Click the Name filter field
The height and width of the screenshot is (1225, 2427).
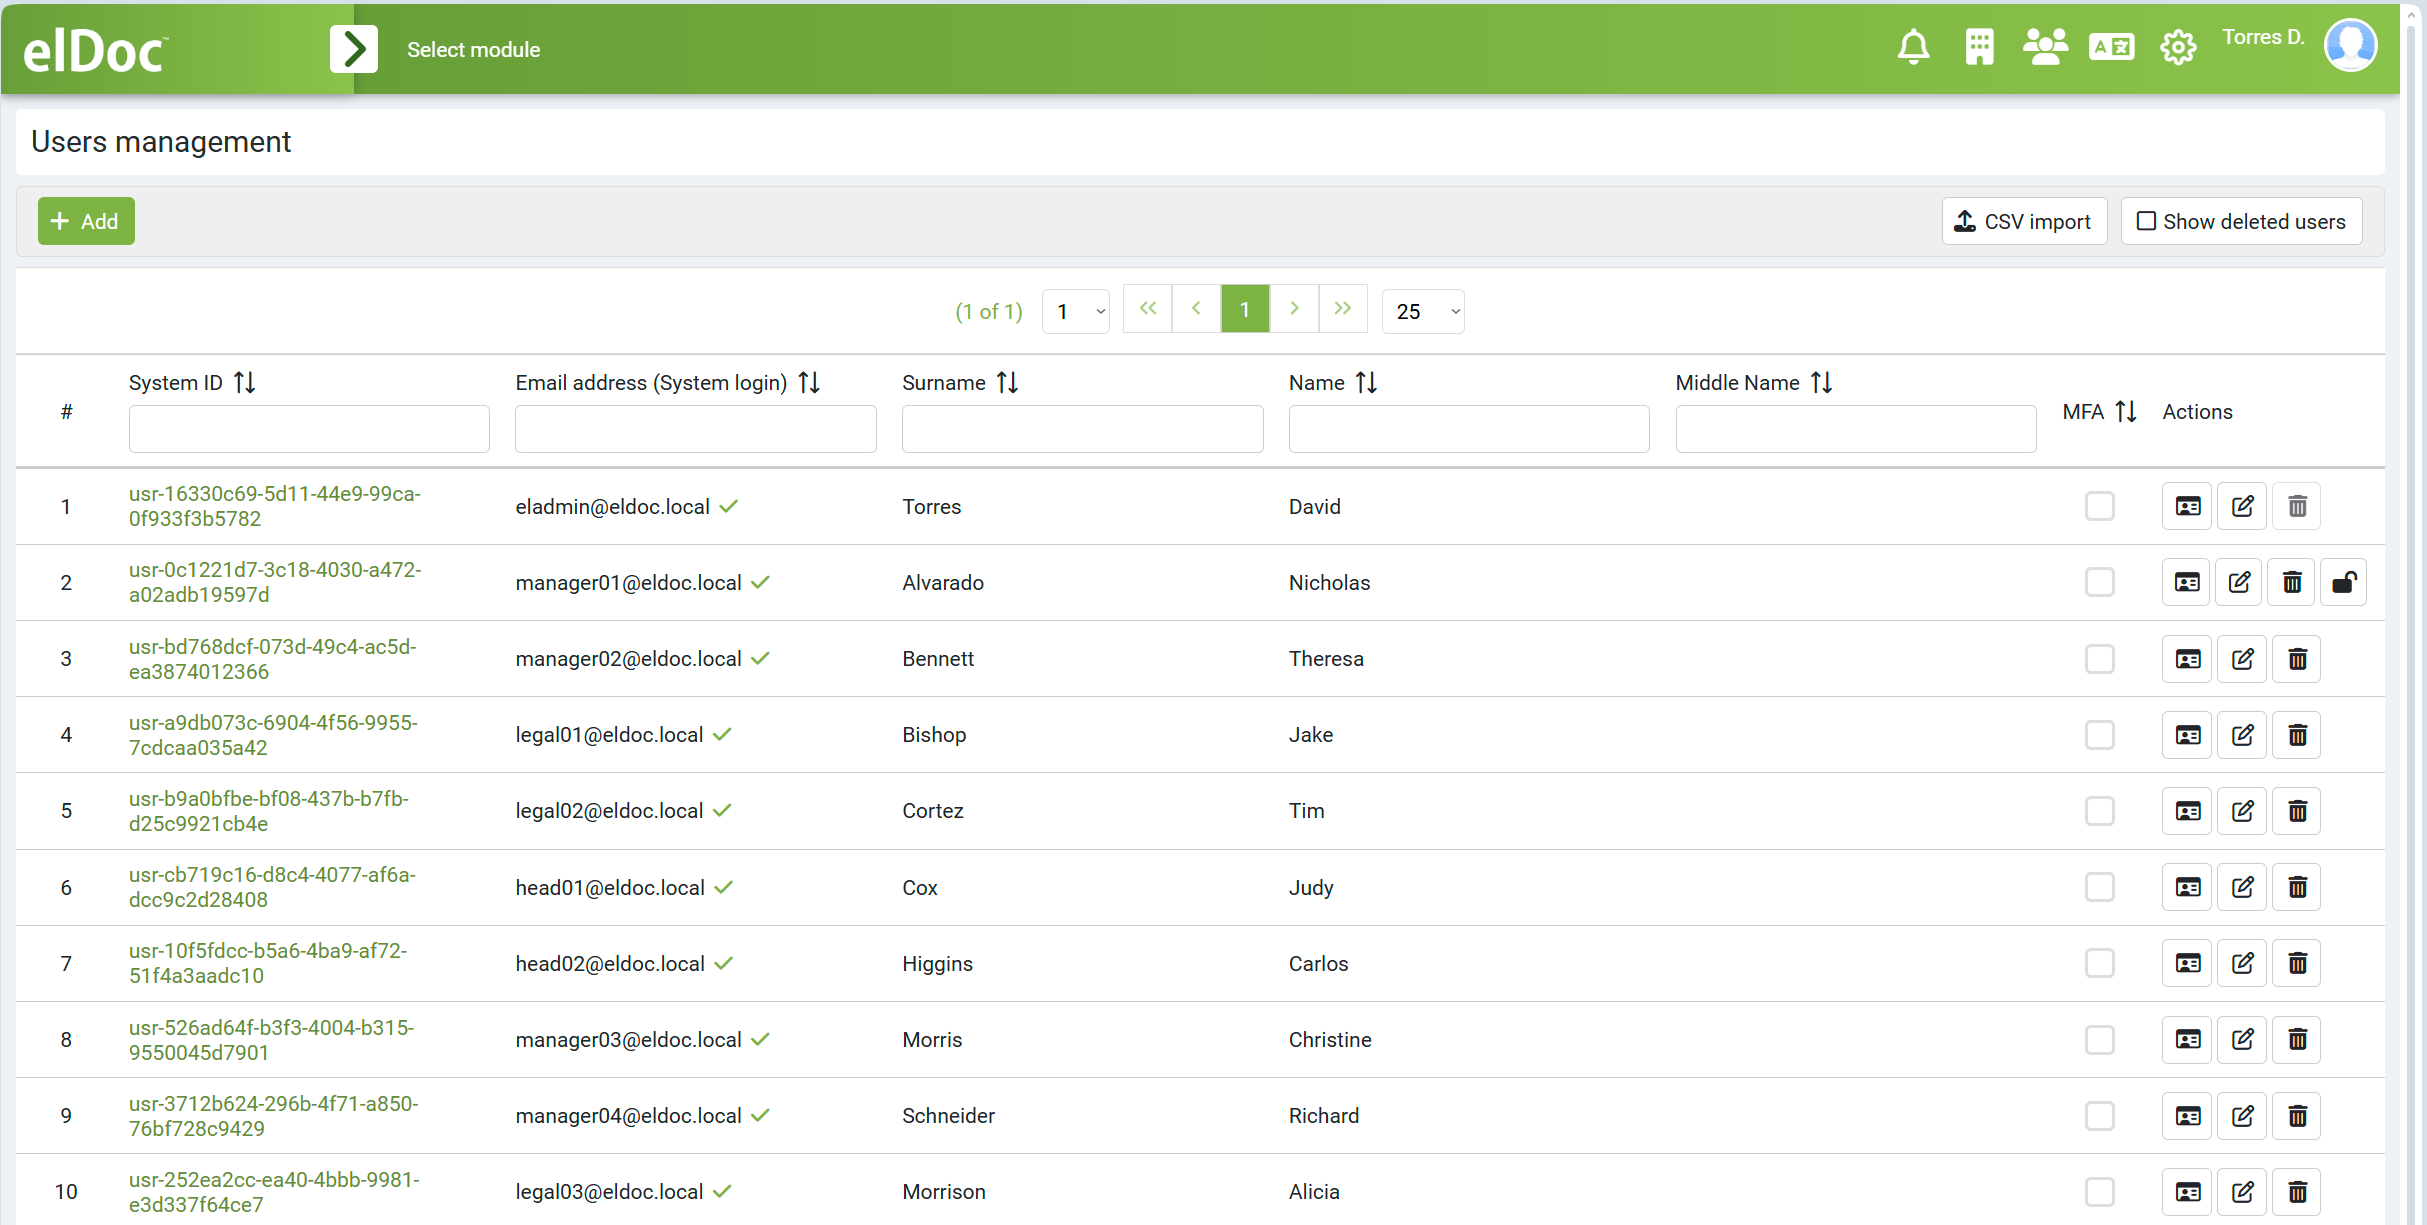1469,429
